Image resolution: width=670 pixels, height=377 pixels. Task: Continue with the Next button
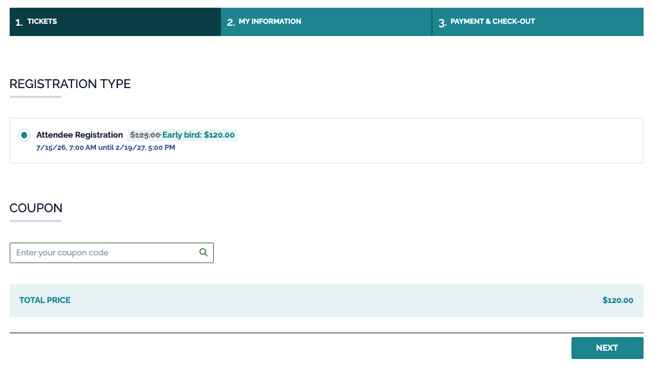(x=607, y=348)
